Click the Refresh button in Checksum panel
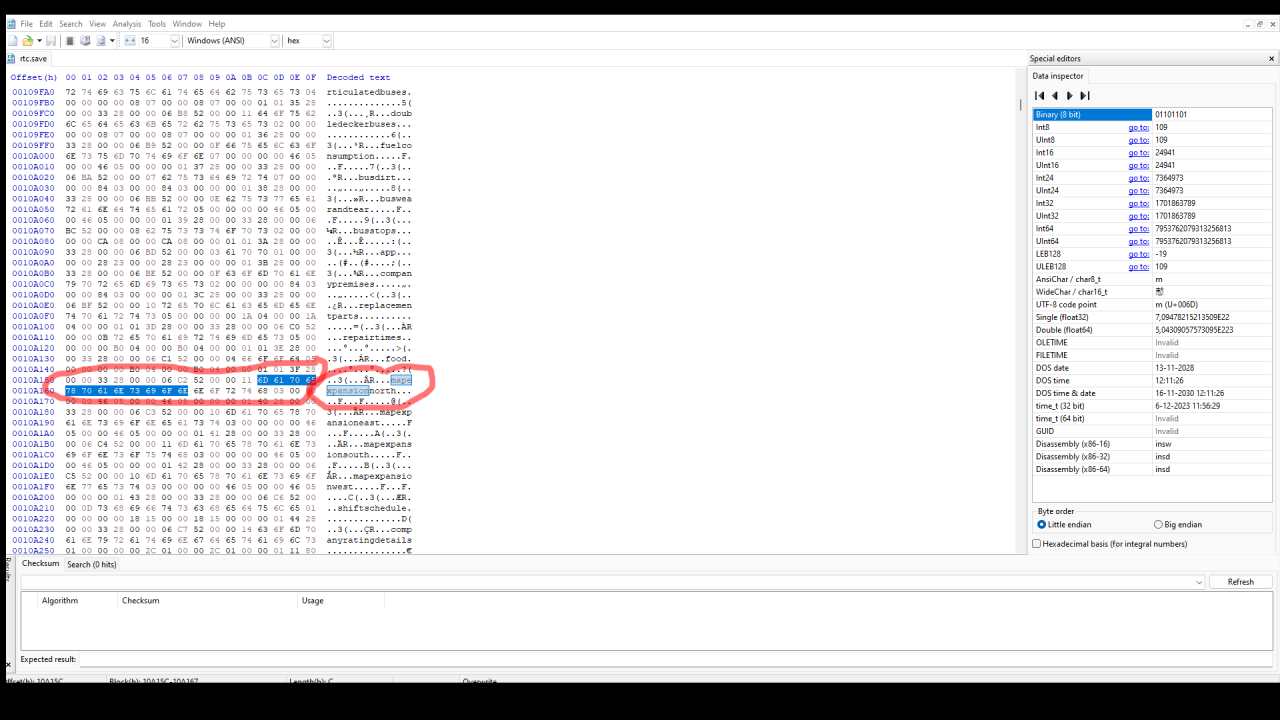Screen dimensions: 1280x720 point(1240,582)
